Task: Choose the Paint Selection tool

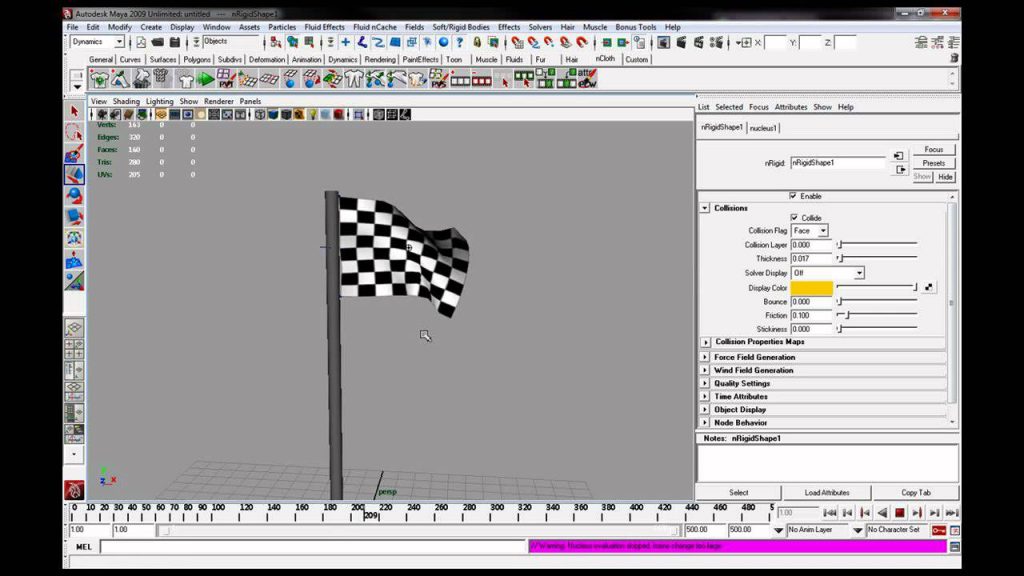Action: (x=74, y=153)
